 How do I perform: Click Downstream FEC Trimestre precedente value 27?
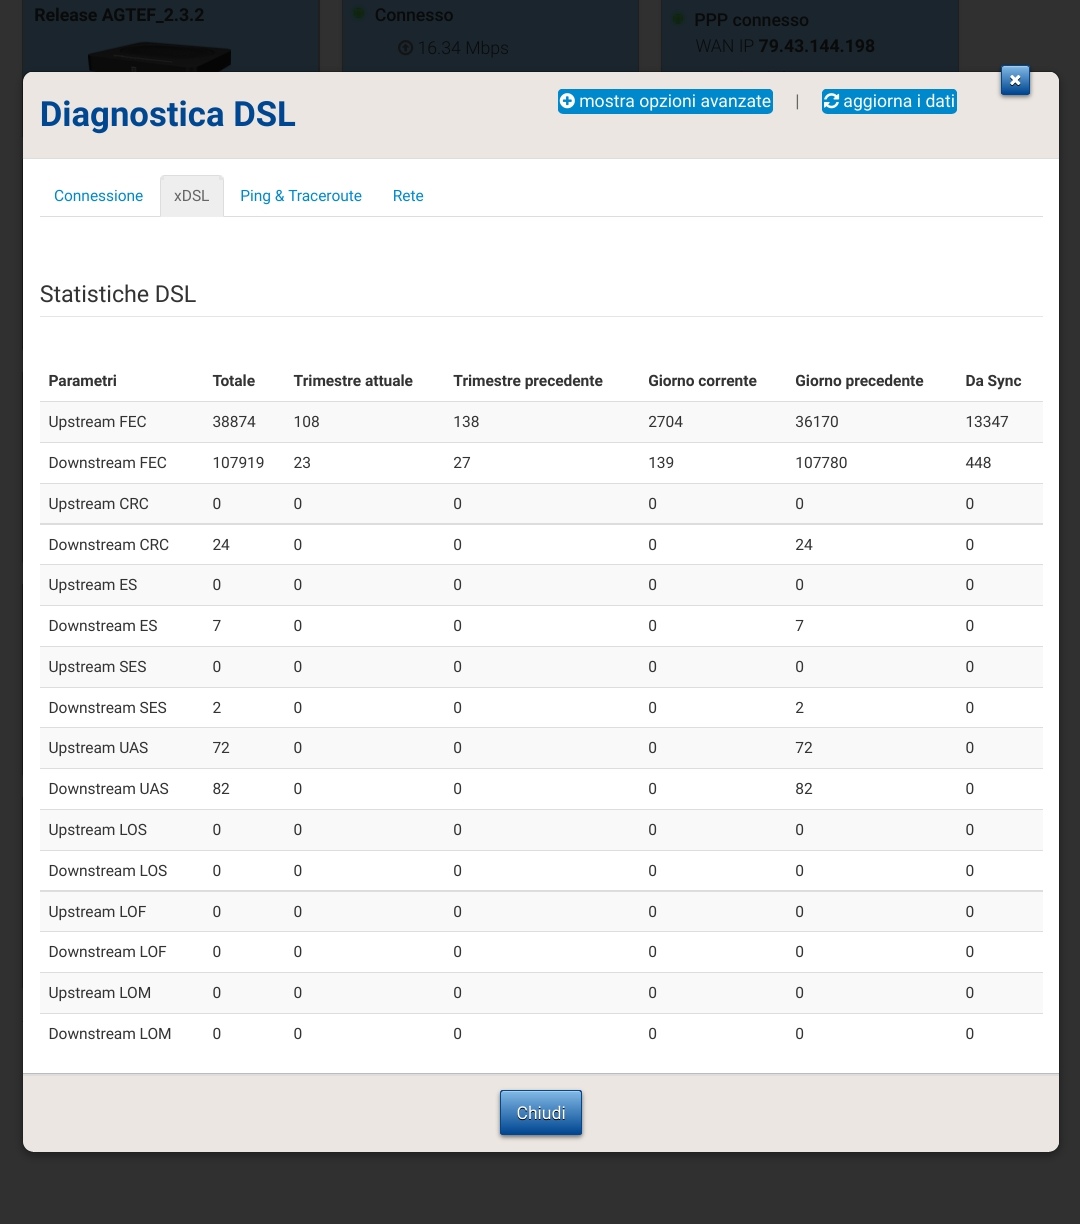click(462, 463)
